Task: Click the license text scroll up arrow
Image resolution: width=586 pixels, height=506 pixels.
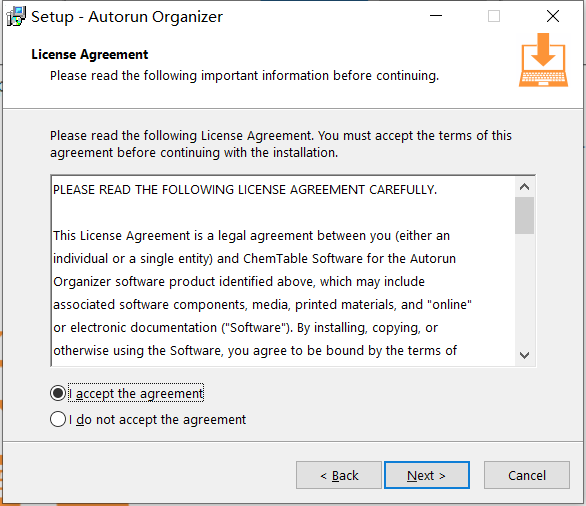Action: click(524, 186)
